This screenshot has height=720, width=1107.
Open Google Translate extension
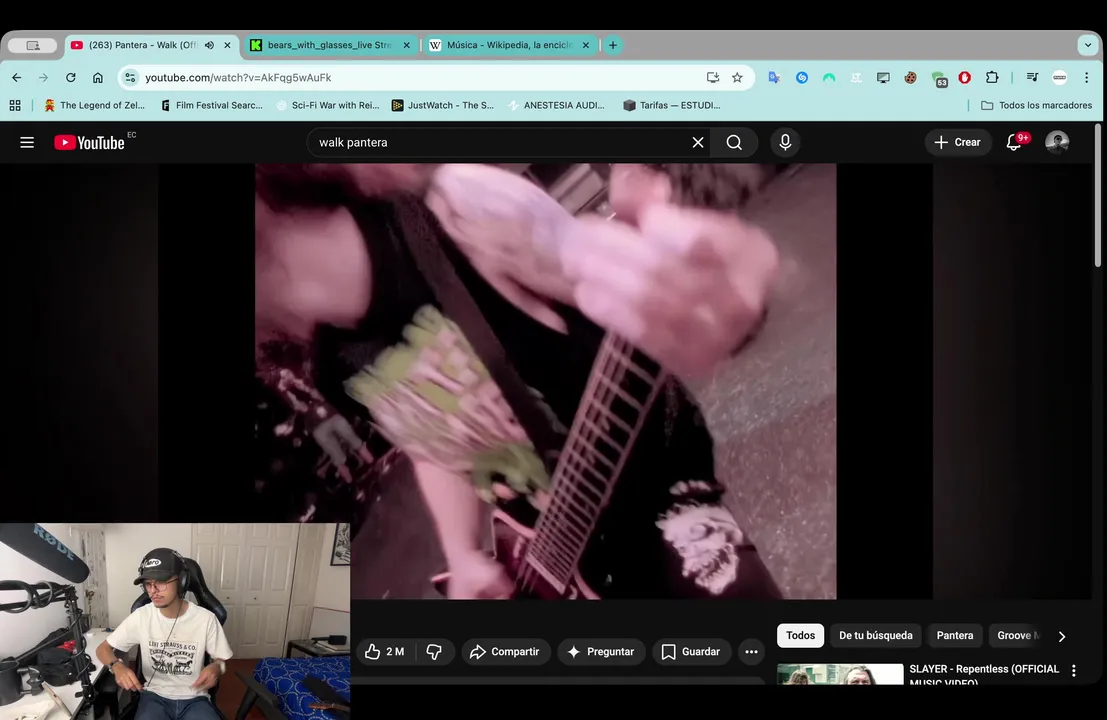click(x=774, y=78)
